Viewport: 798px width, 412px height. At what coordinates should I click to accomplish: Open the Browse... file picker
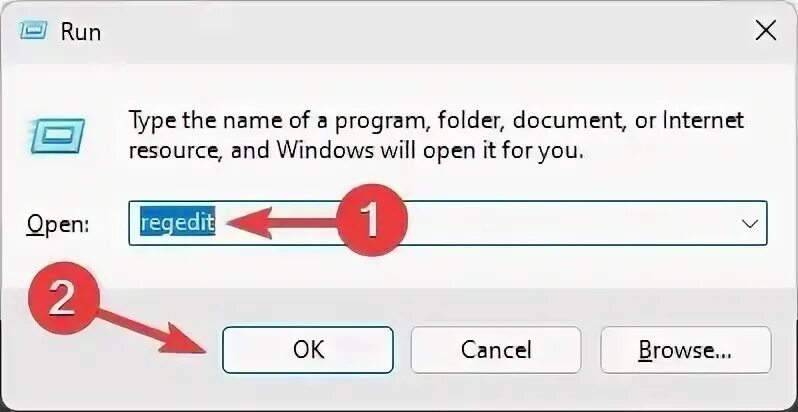[x=686, y=350]
